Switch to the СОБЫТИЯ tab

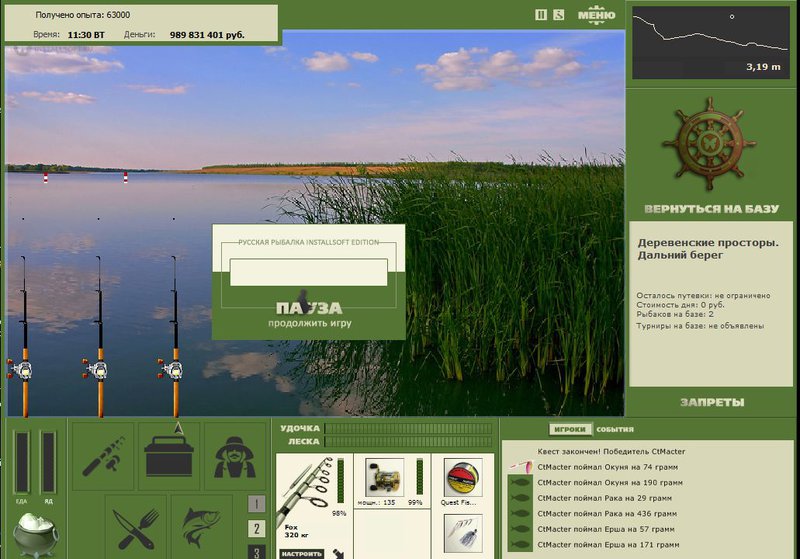click(x=615, y=429)
